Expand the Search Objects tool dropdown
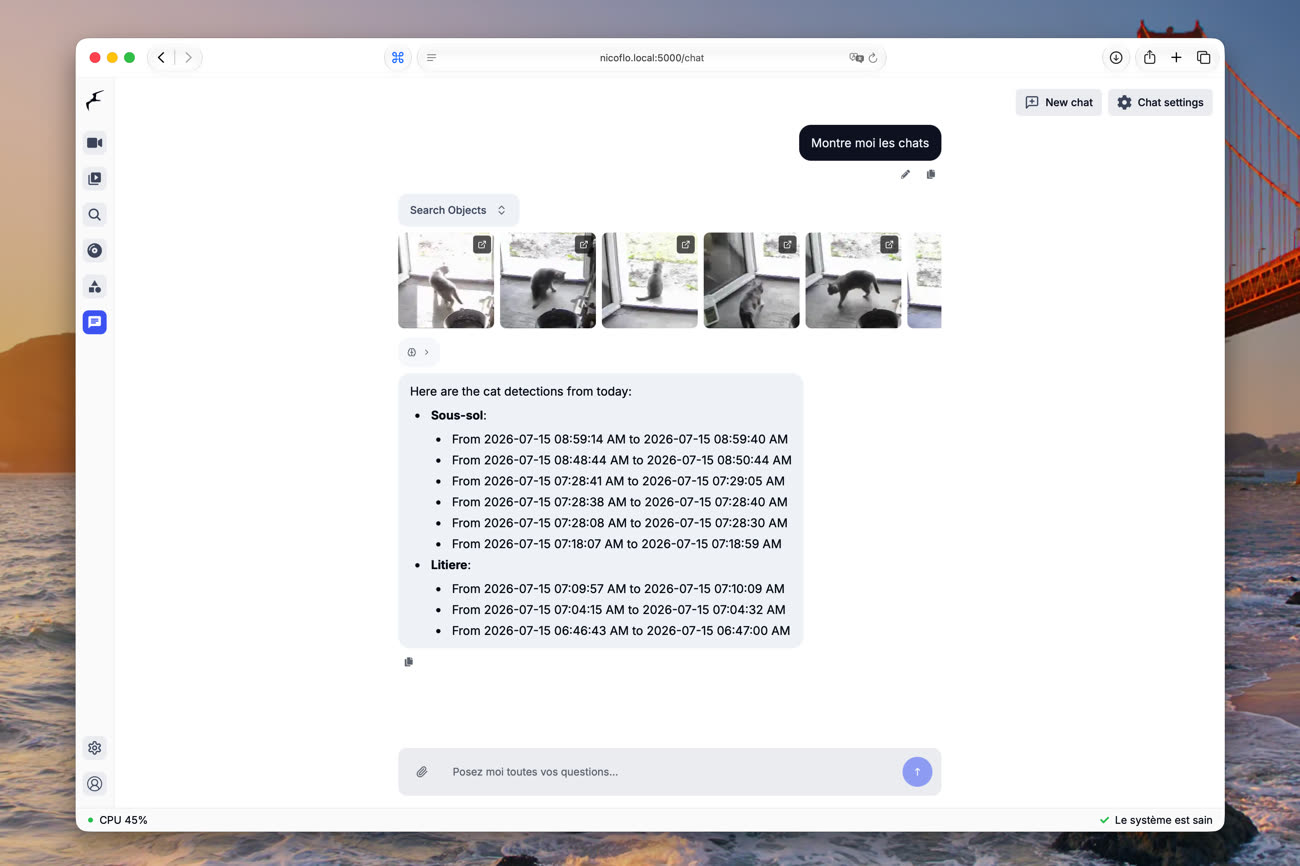The image size is (1300, 866). tap(458, 210)
